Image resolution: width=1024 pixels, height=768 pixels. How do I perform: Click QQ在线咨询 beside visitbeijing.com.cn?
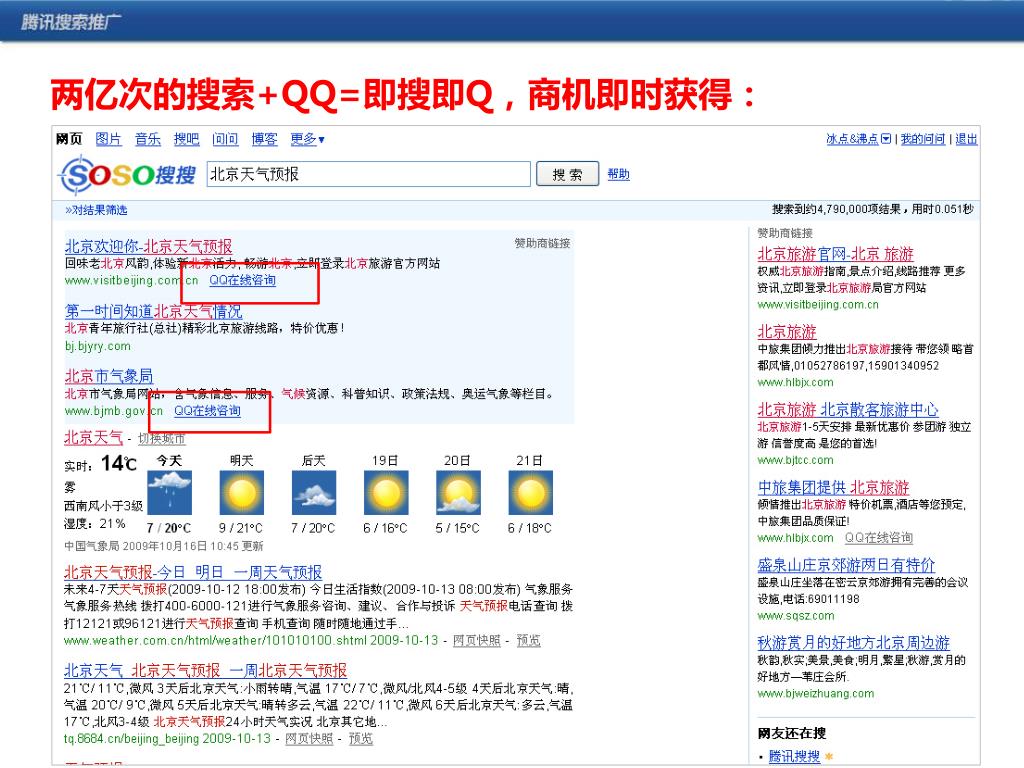pos(242,280)
